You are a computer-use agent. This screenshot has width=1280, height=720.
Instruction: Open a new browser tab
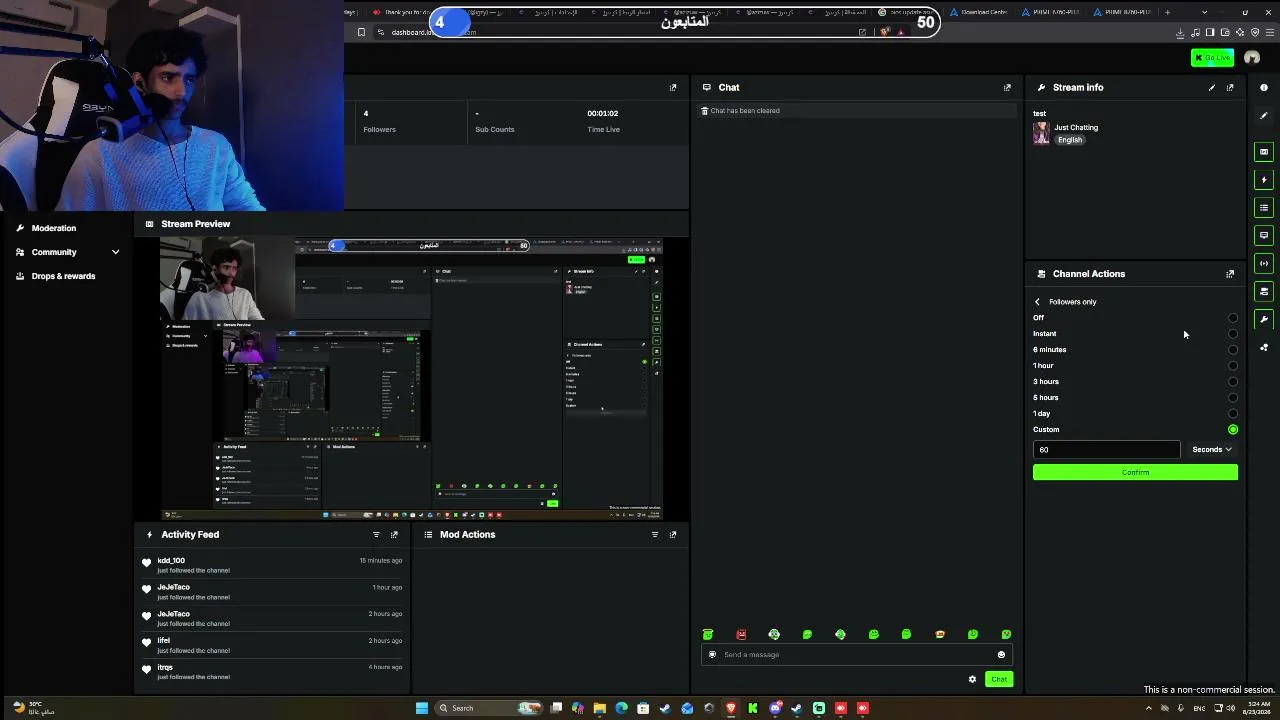(x=1167, y=12)
